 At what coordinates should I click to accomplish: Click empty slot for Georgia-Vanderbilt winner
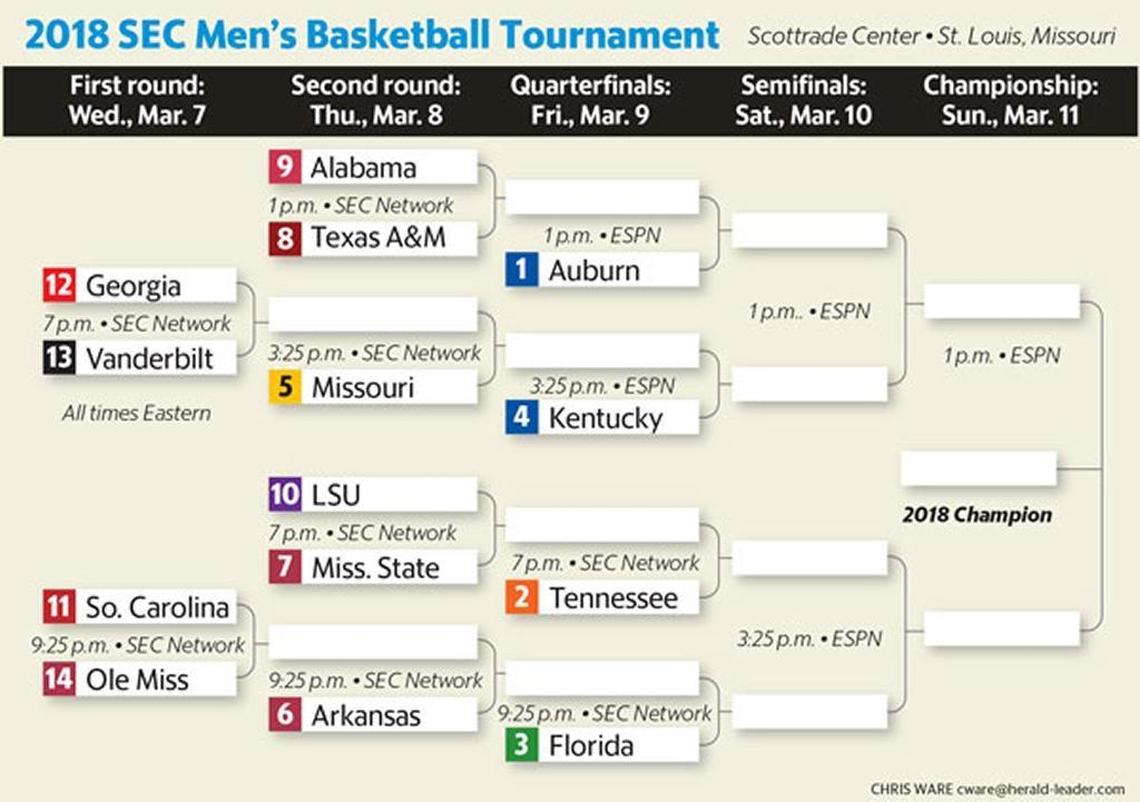tap(373, 314)
